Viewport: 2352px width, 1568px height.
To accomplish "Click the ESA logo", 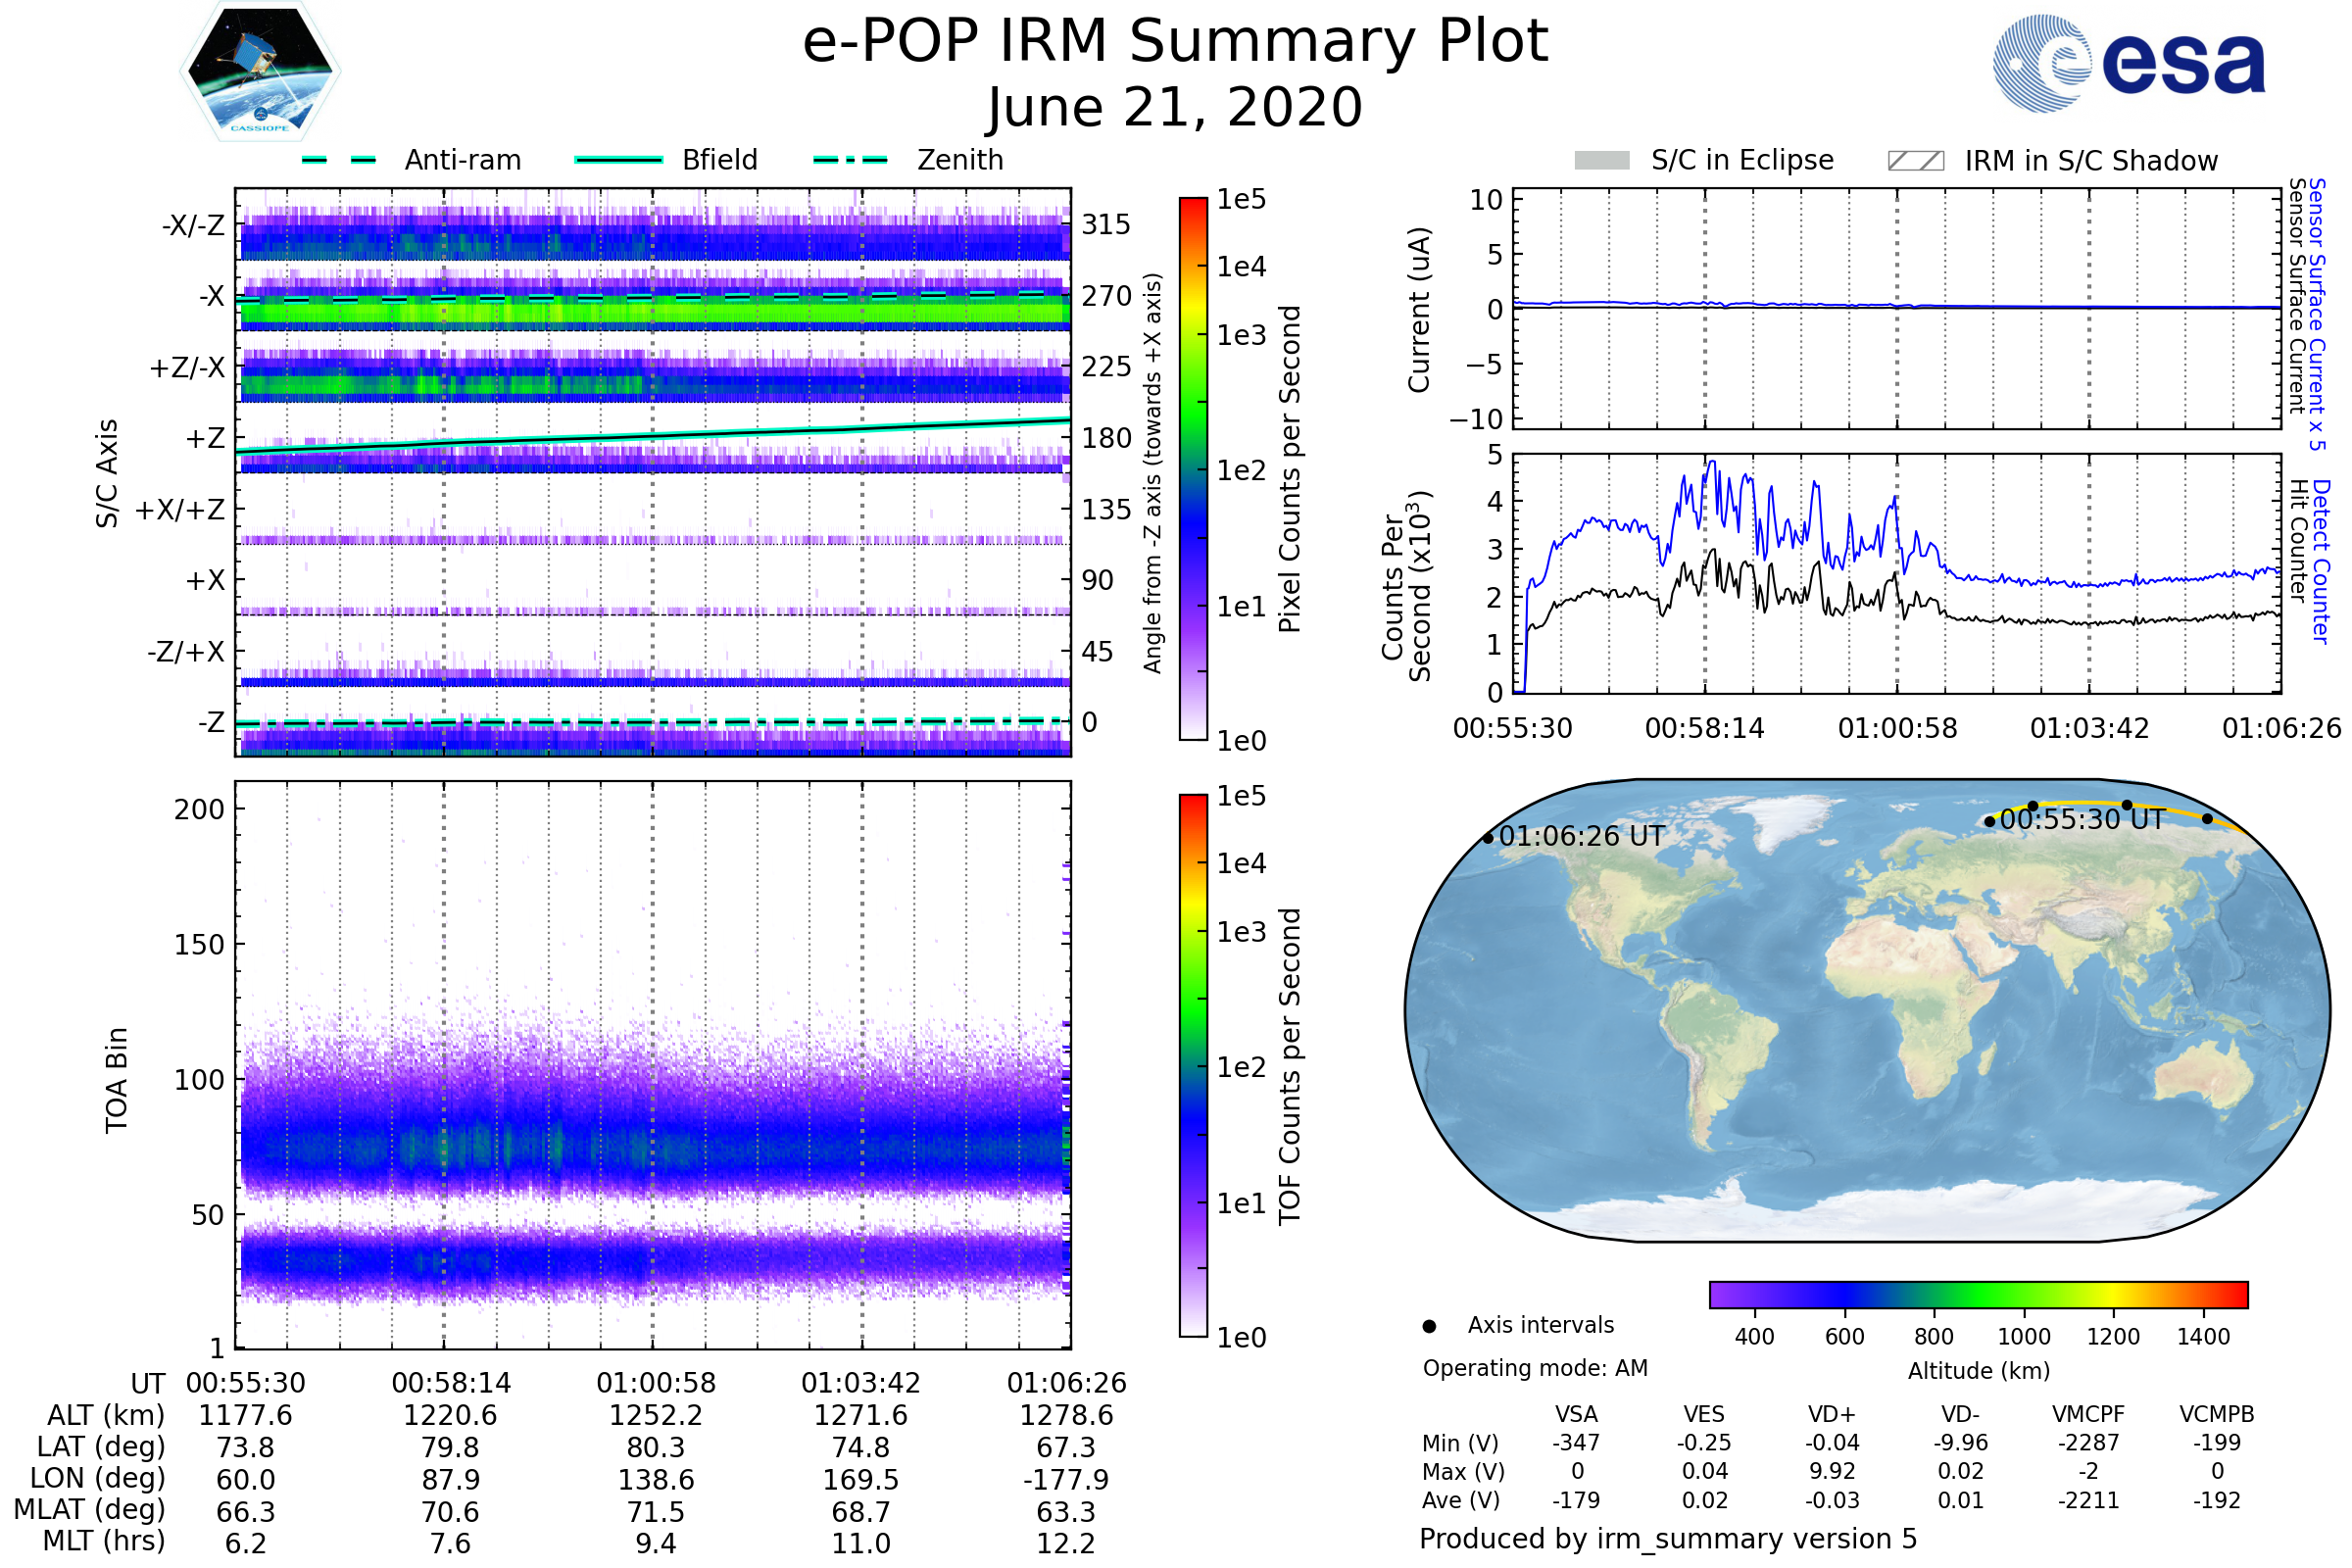I will click(2128, 64).
